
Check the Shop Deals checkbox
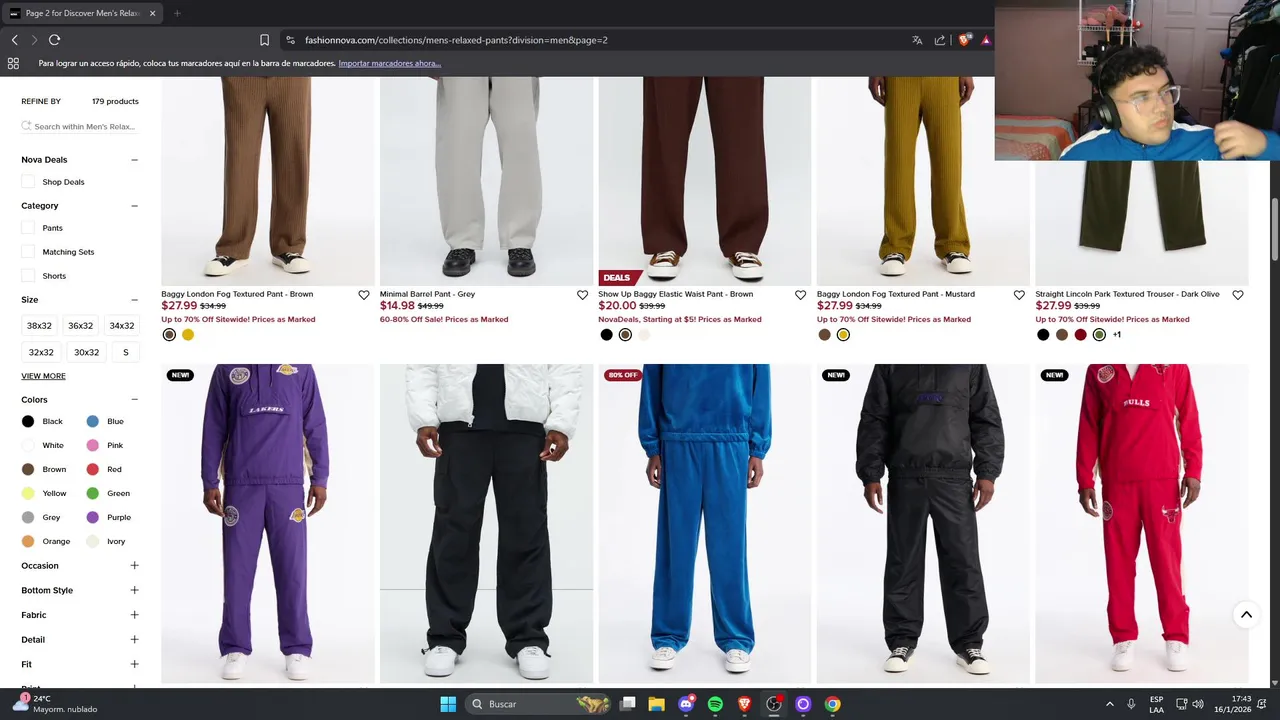point(28,182)
